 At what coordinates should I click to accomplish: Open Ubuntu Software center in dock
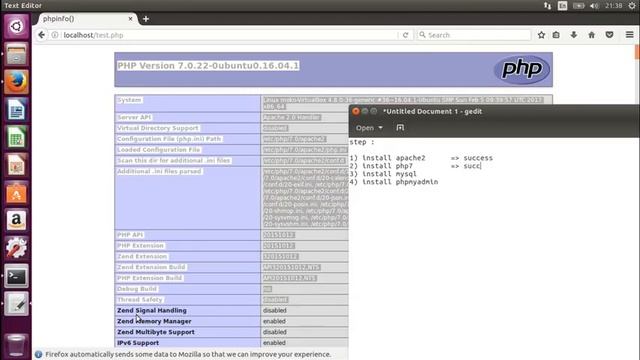pos(16,193)
